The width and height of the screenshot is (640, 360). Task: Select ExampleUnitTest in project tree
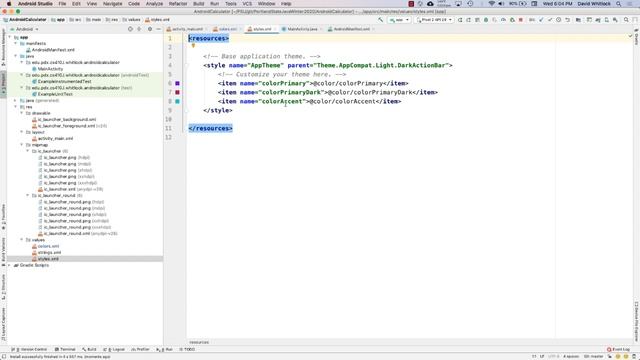click(55, 94)
